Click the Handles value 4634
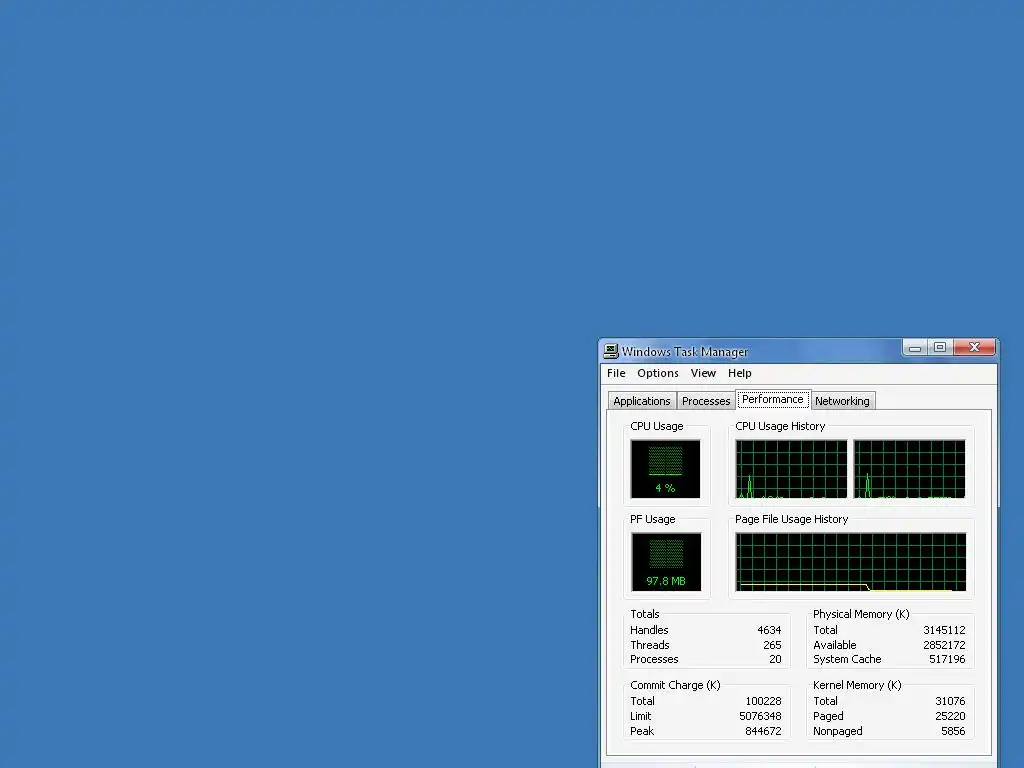Viewport: 1024px width, 768px height. pos(769,630)
